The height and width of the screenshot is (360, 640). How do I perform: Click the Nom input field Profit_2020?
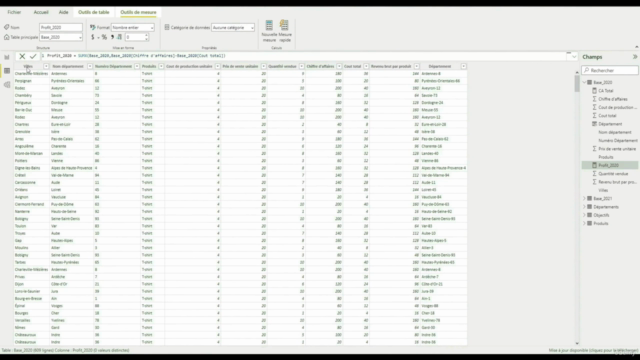(x=61, y=27)
